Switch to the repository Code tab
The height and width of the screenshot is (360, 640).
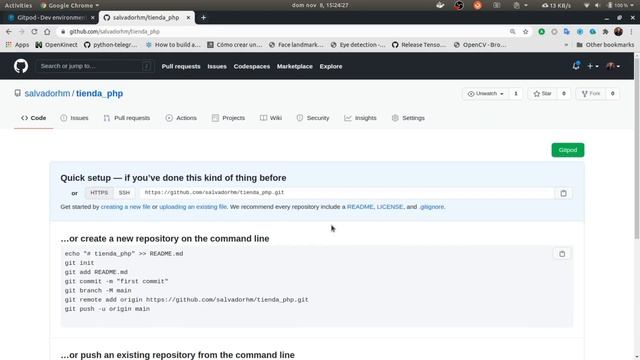click(x=33, y=118)
